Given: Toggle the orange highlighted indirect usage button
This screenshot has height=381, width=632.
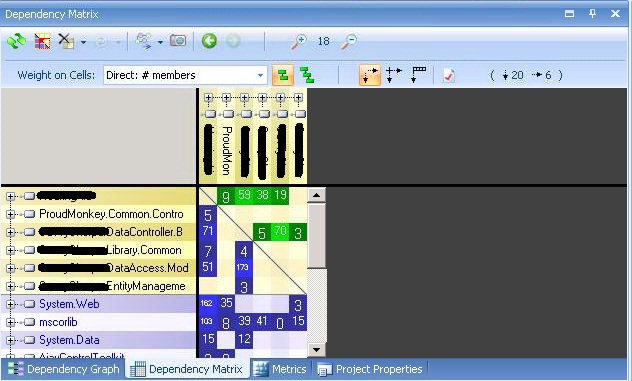Looking at the screenshot, I should click(283, 75).
